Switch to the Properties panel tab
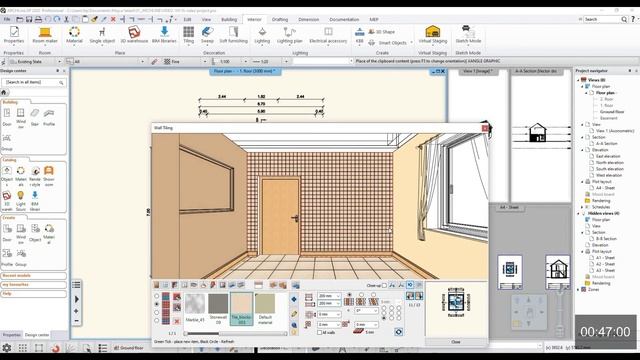Viewport: 640px width, 360px height. pyautogui.click(x=11, y=335)
